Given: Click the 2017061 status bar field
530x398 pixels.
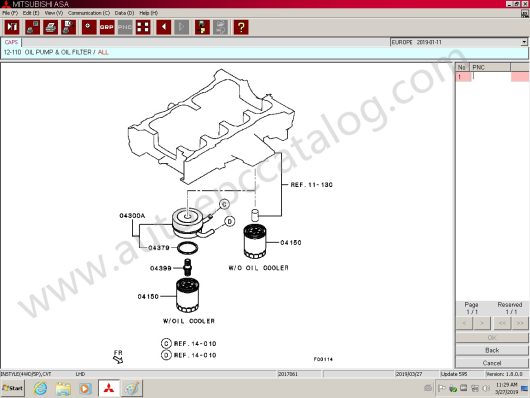Looking at the screenshot, I should [299, 374].
